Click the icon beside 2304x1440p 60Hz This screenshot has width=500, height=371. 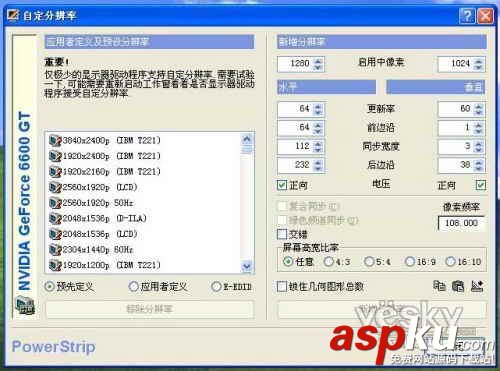click(55, 250)
